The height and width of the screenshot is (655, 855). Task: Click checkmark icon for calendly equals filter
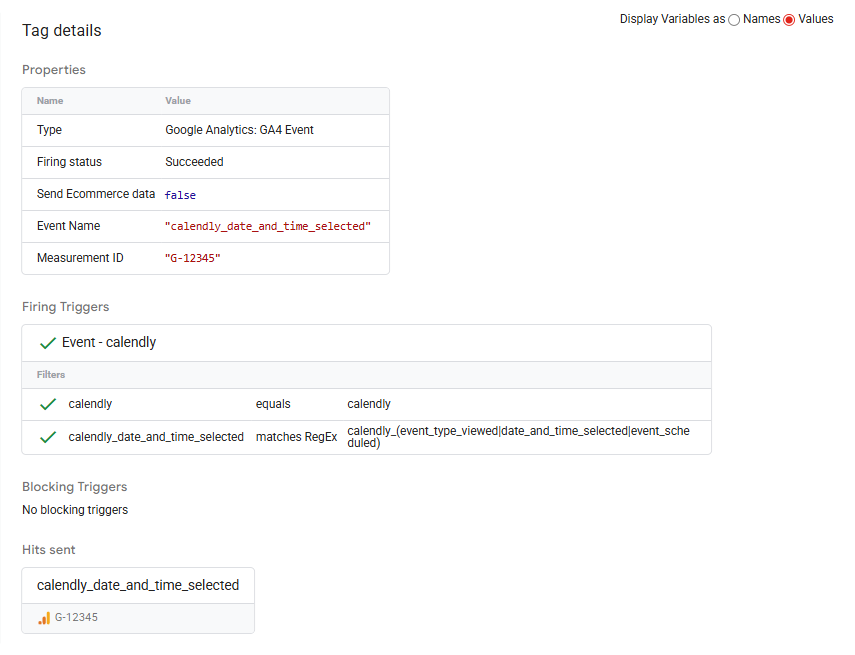(x=47, y=404)
